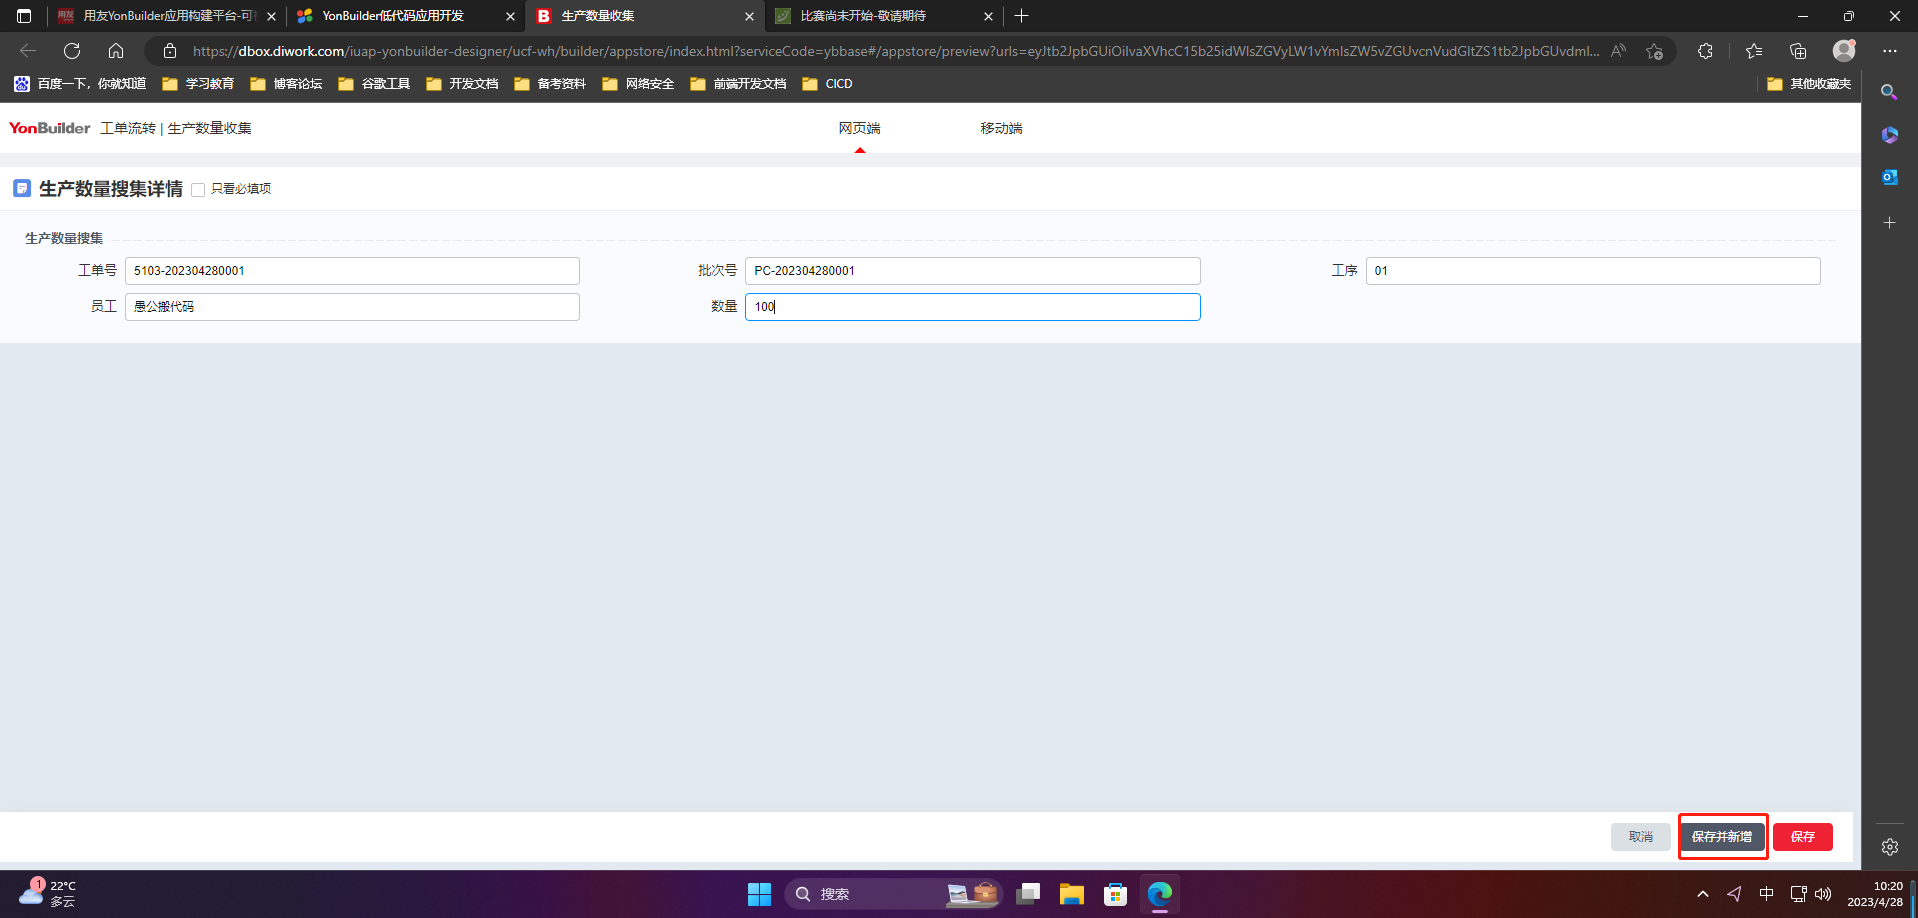Open the 谷歌工具 bookmark folder
Image resolution: width=1918 pixels, height=918 pixels.
point(374,84)
